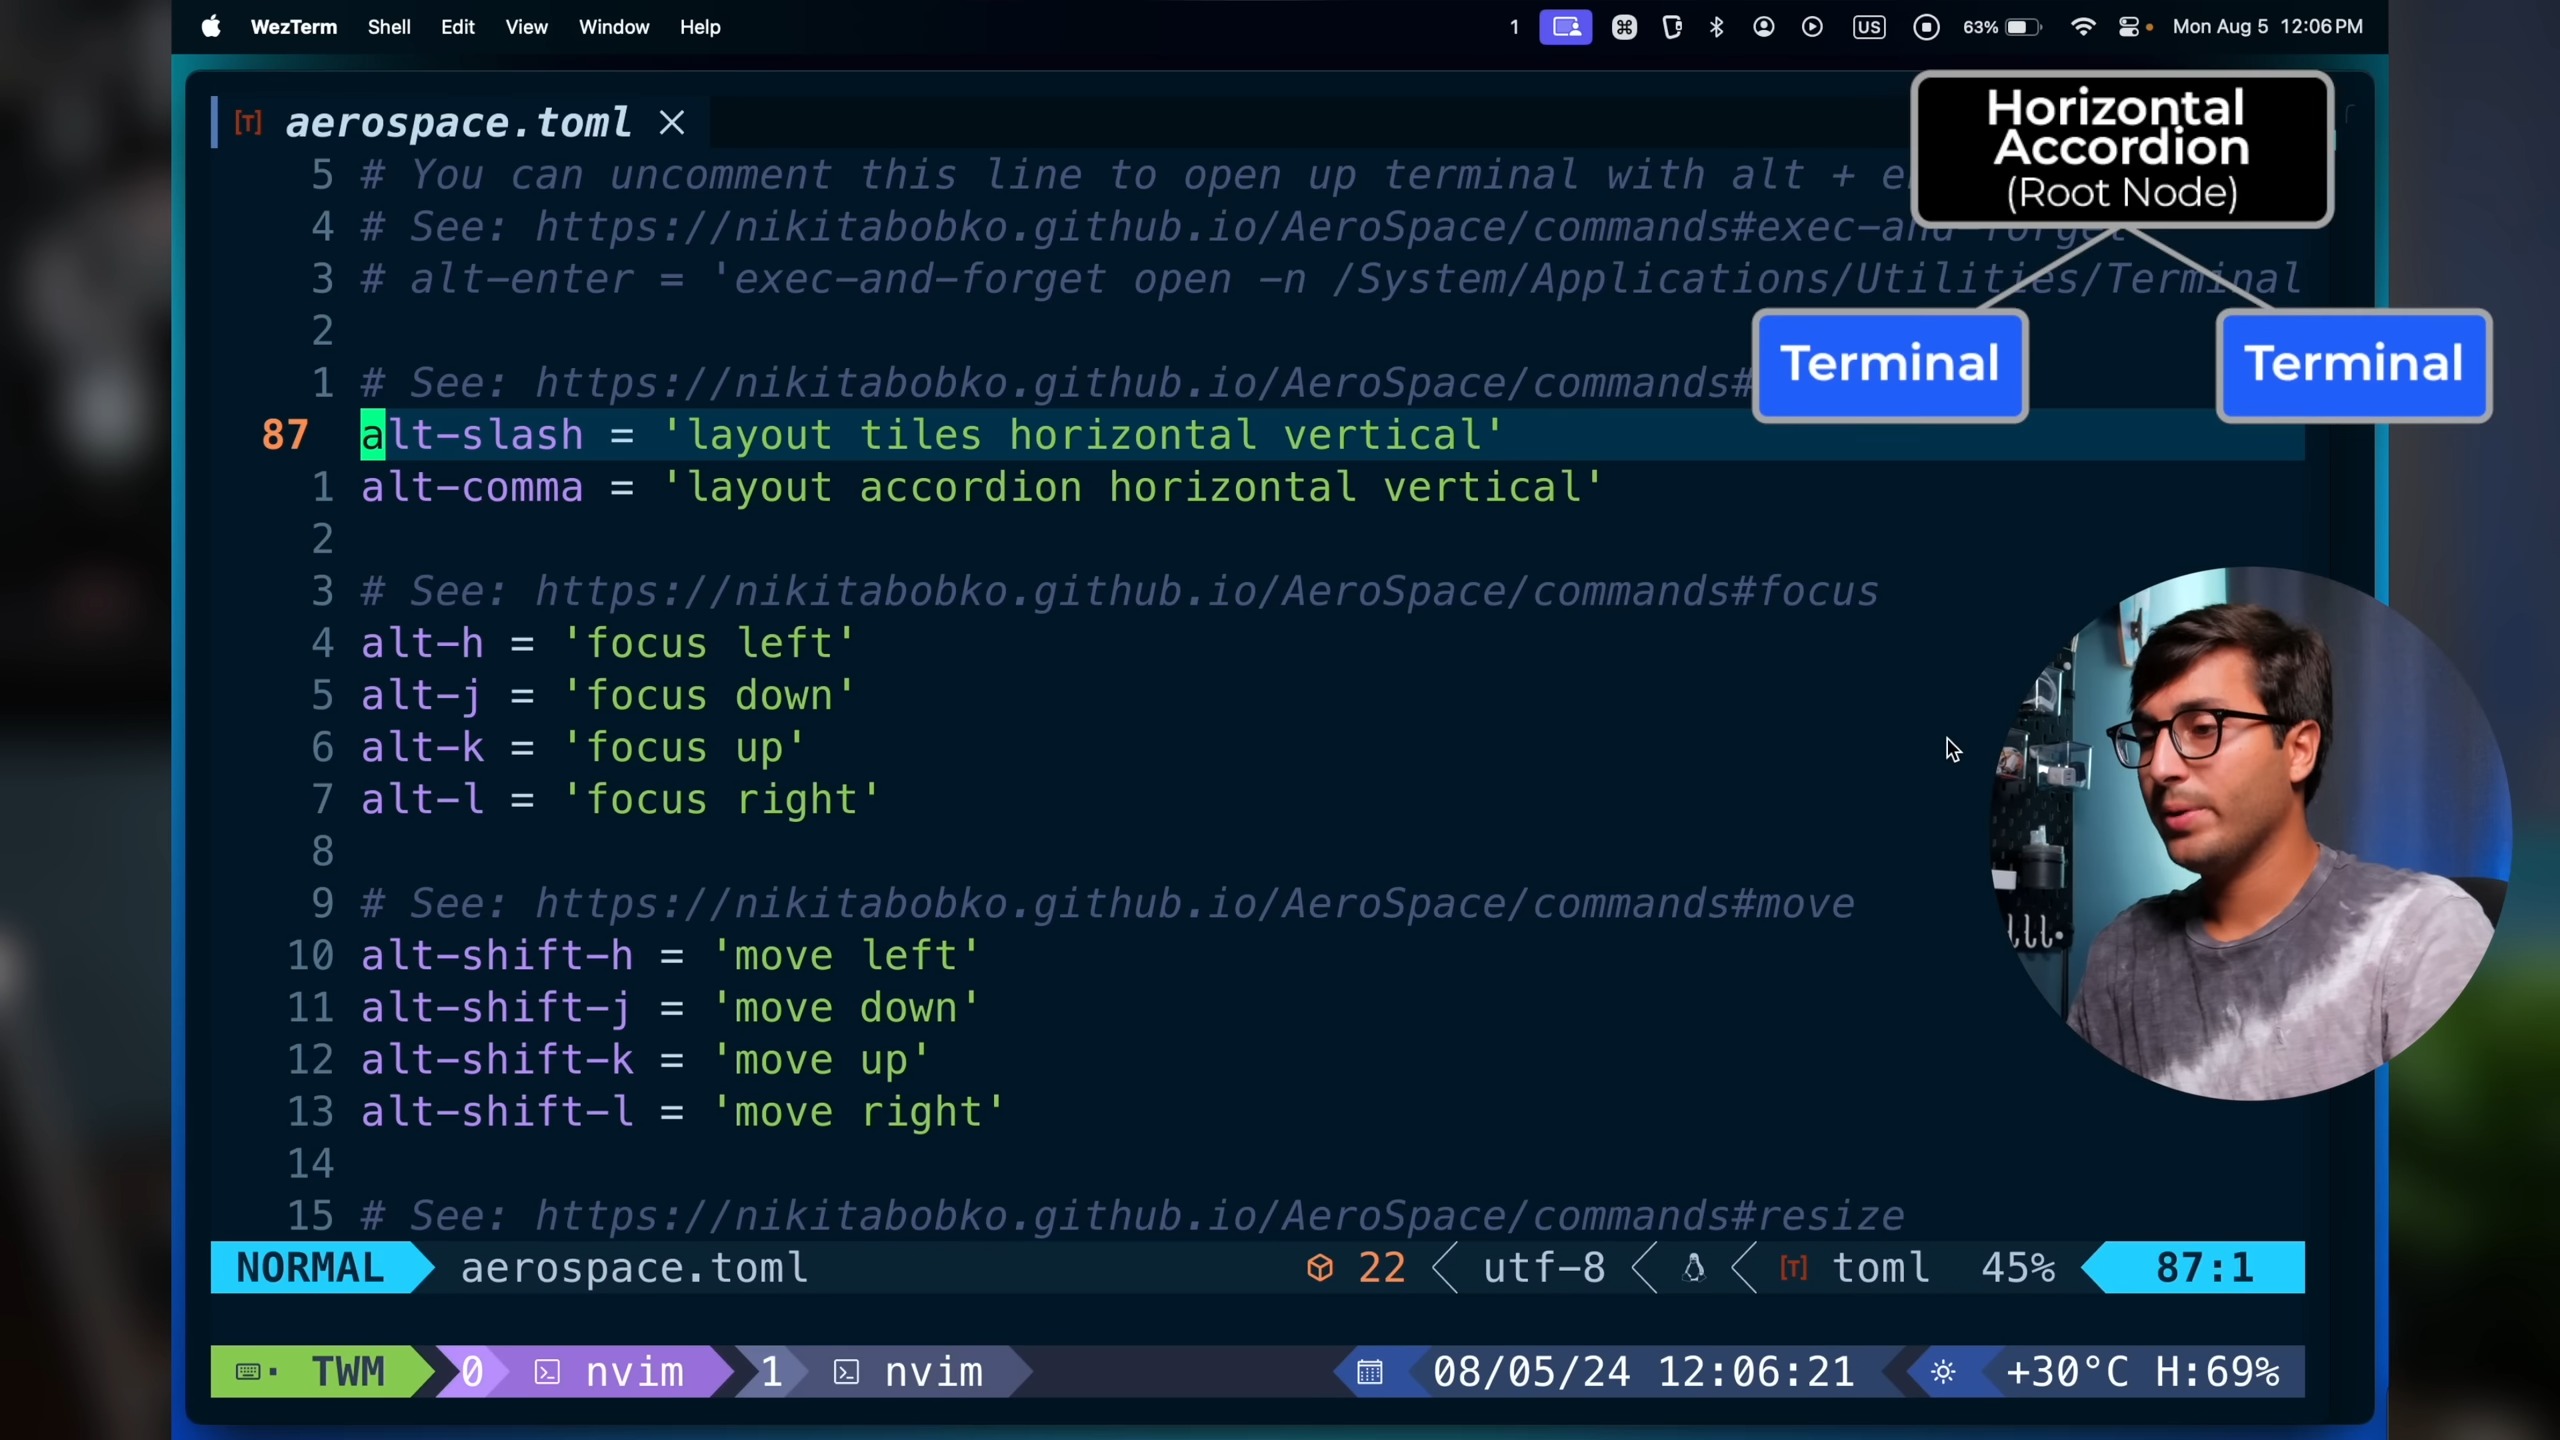Click the Apple menu logo
The image size is (2560, 1440).
[211, 27]
